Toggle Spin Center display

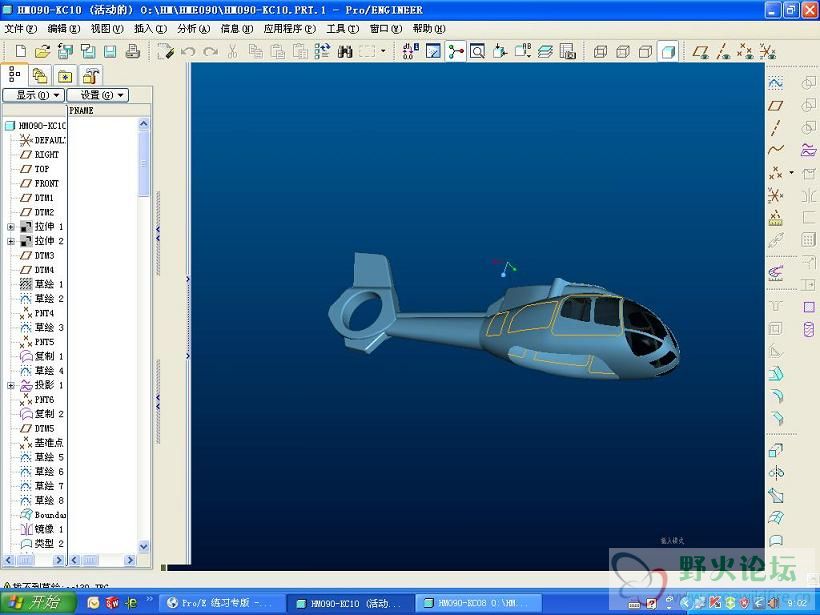[x=455, y=51]
